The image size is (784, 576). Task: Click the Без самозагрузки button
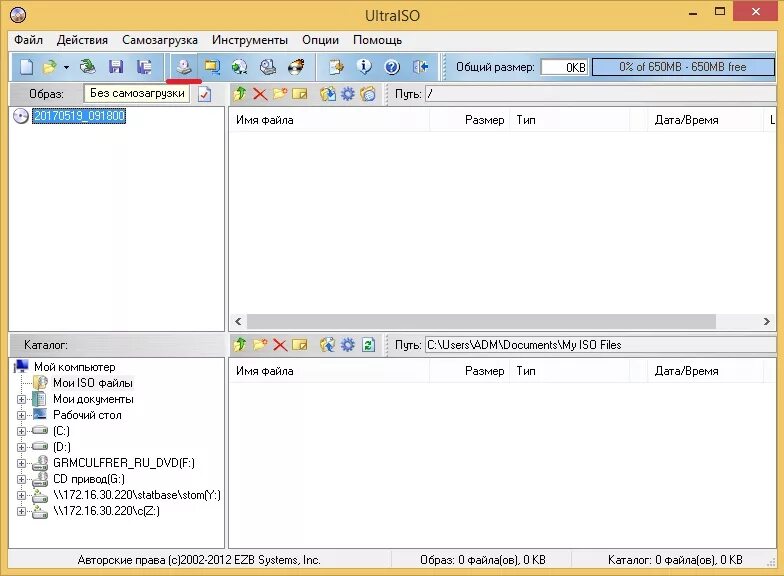[137, 94]
